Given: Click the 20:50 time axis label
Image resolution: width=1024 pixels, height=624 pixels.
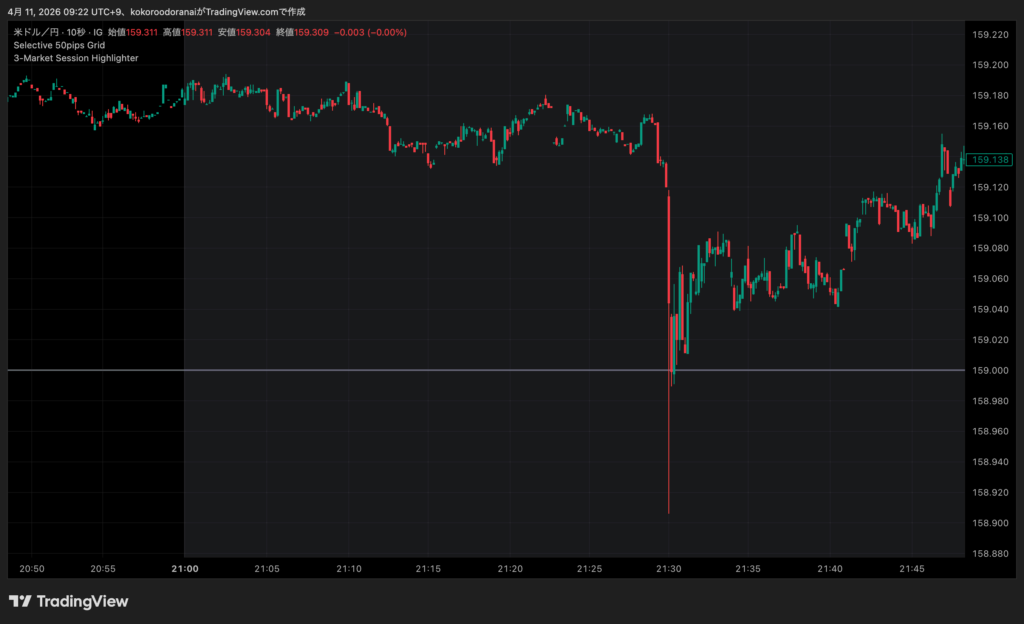Looking at the screenshot, I should (x=32, y=569).
